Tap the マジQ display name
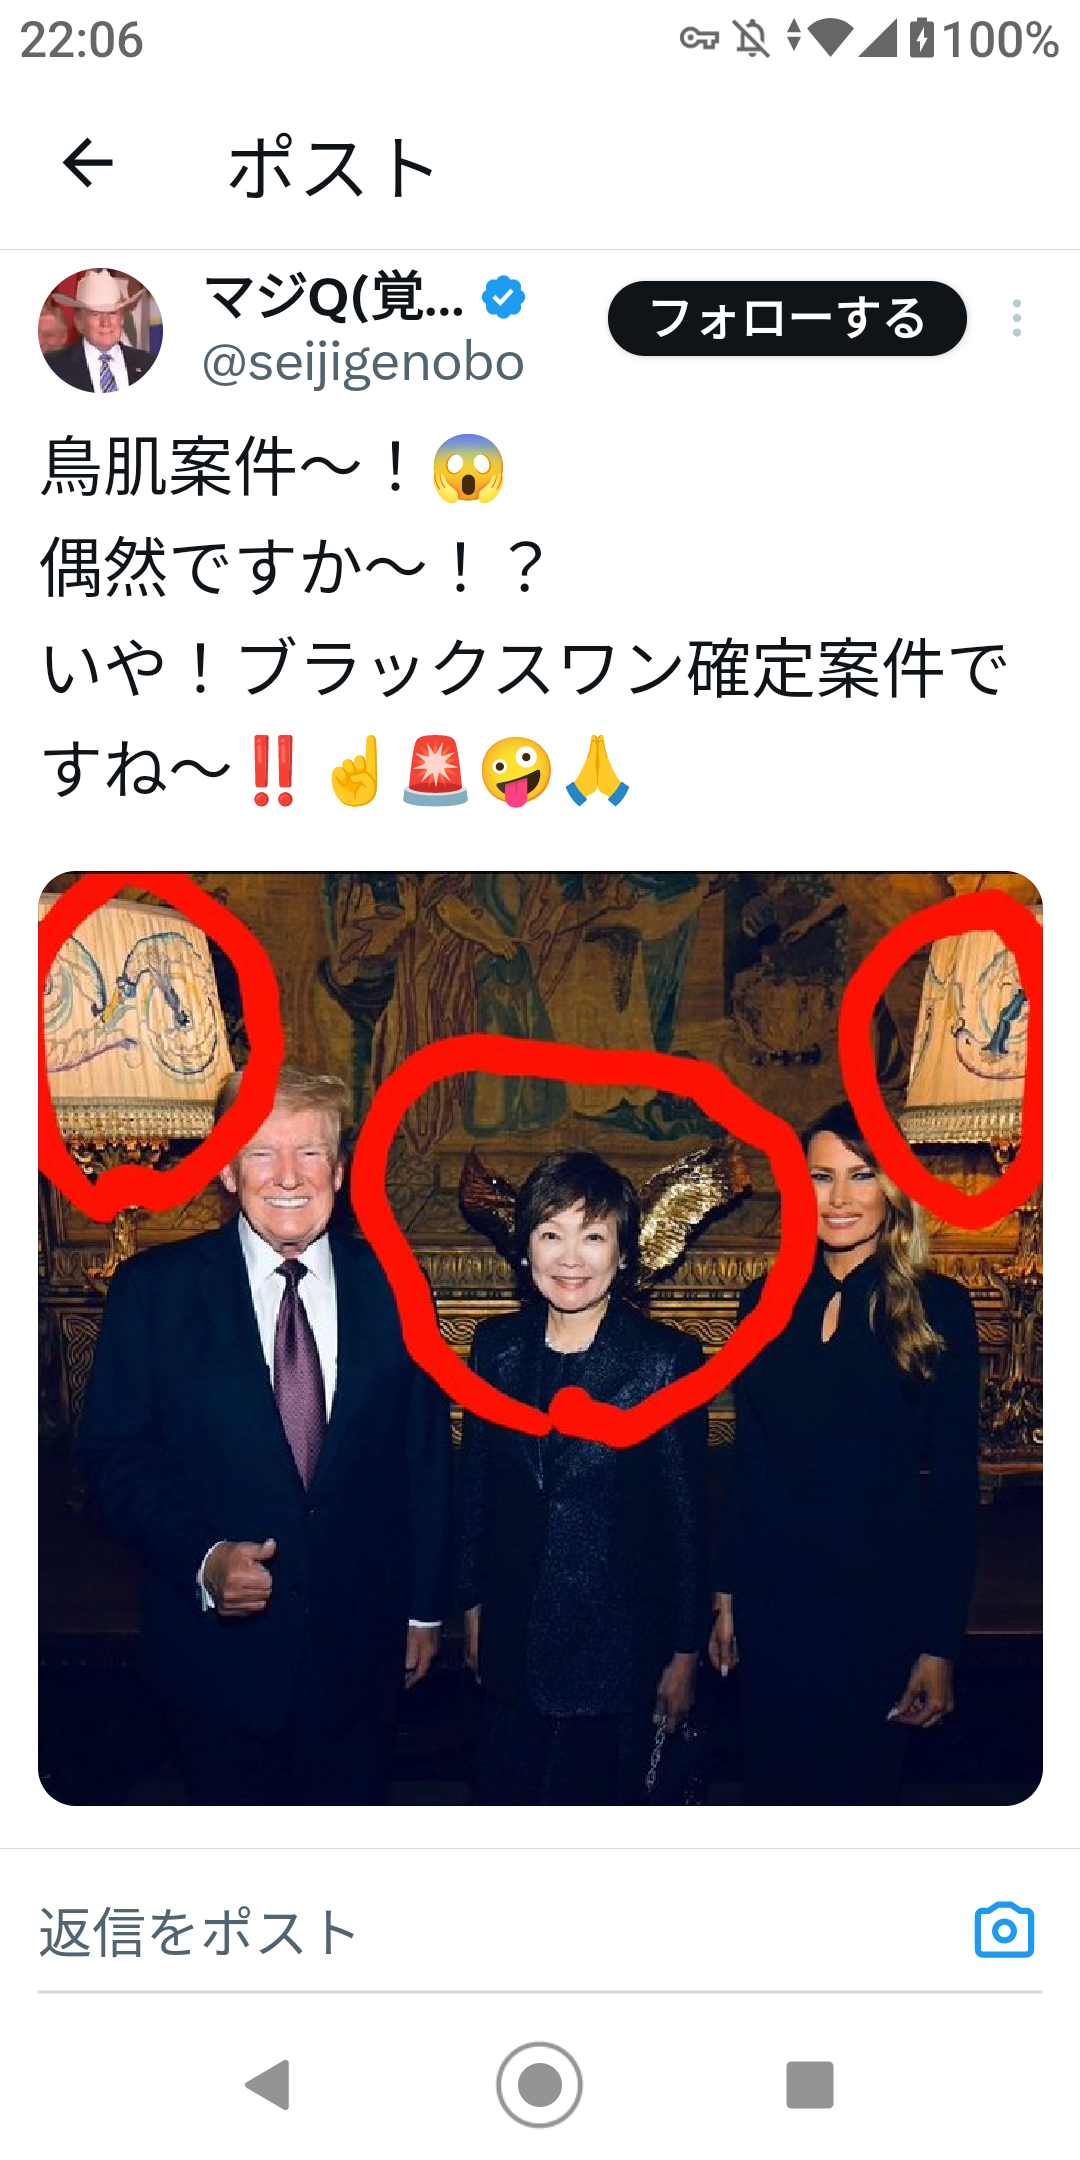Image resolution: width=1080 pixels, height=2160 pixels. [334, 296]
